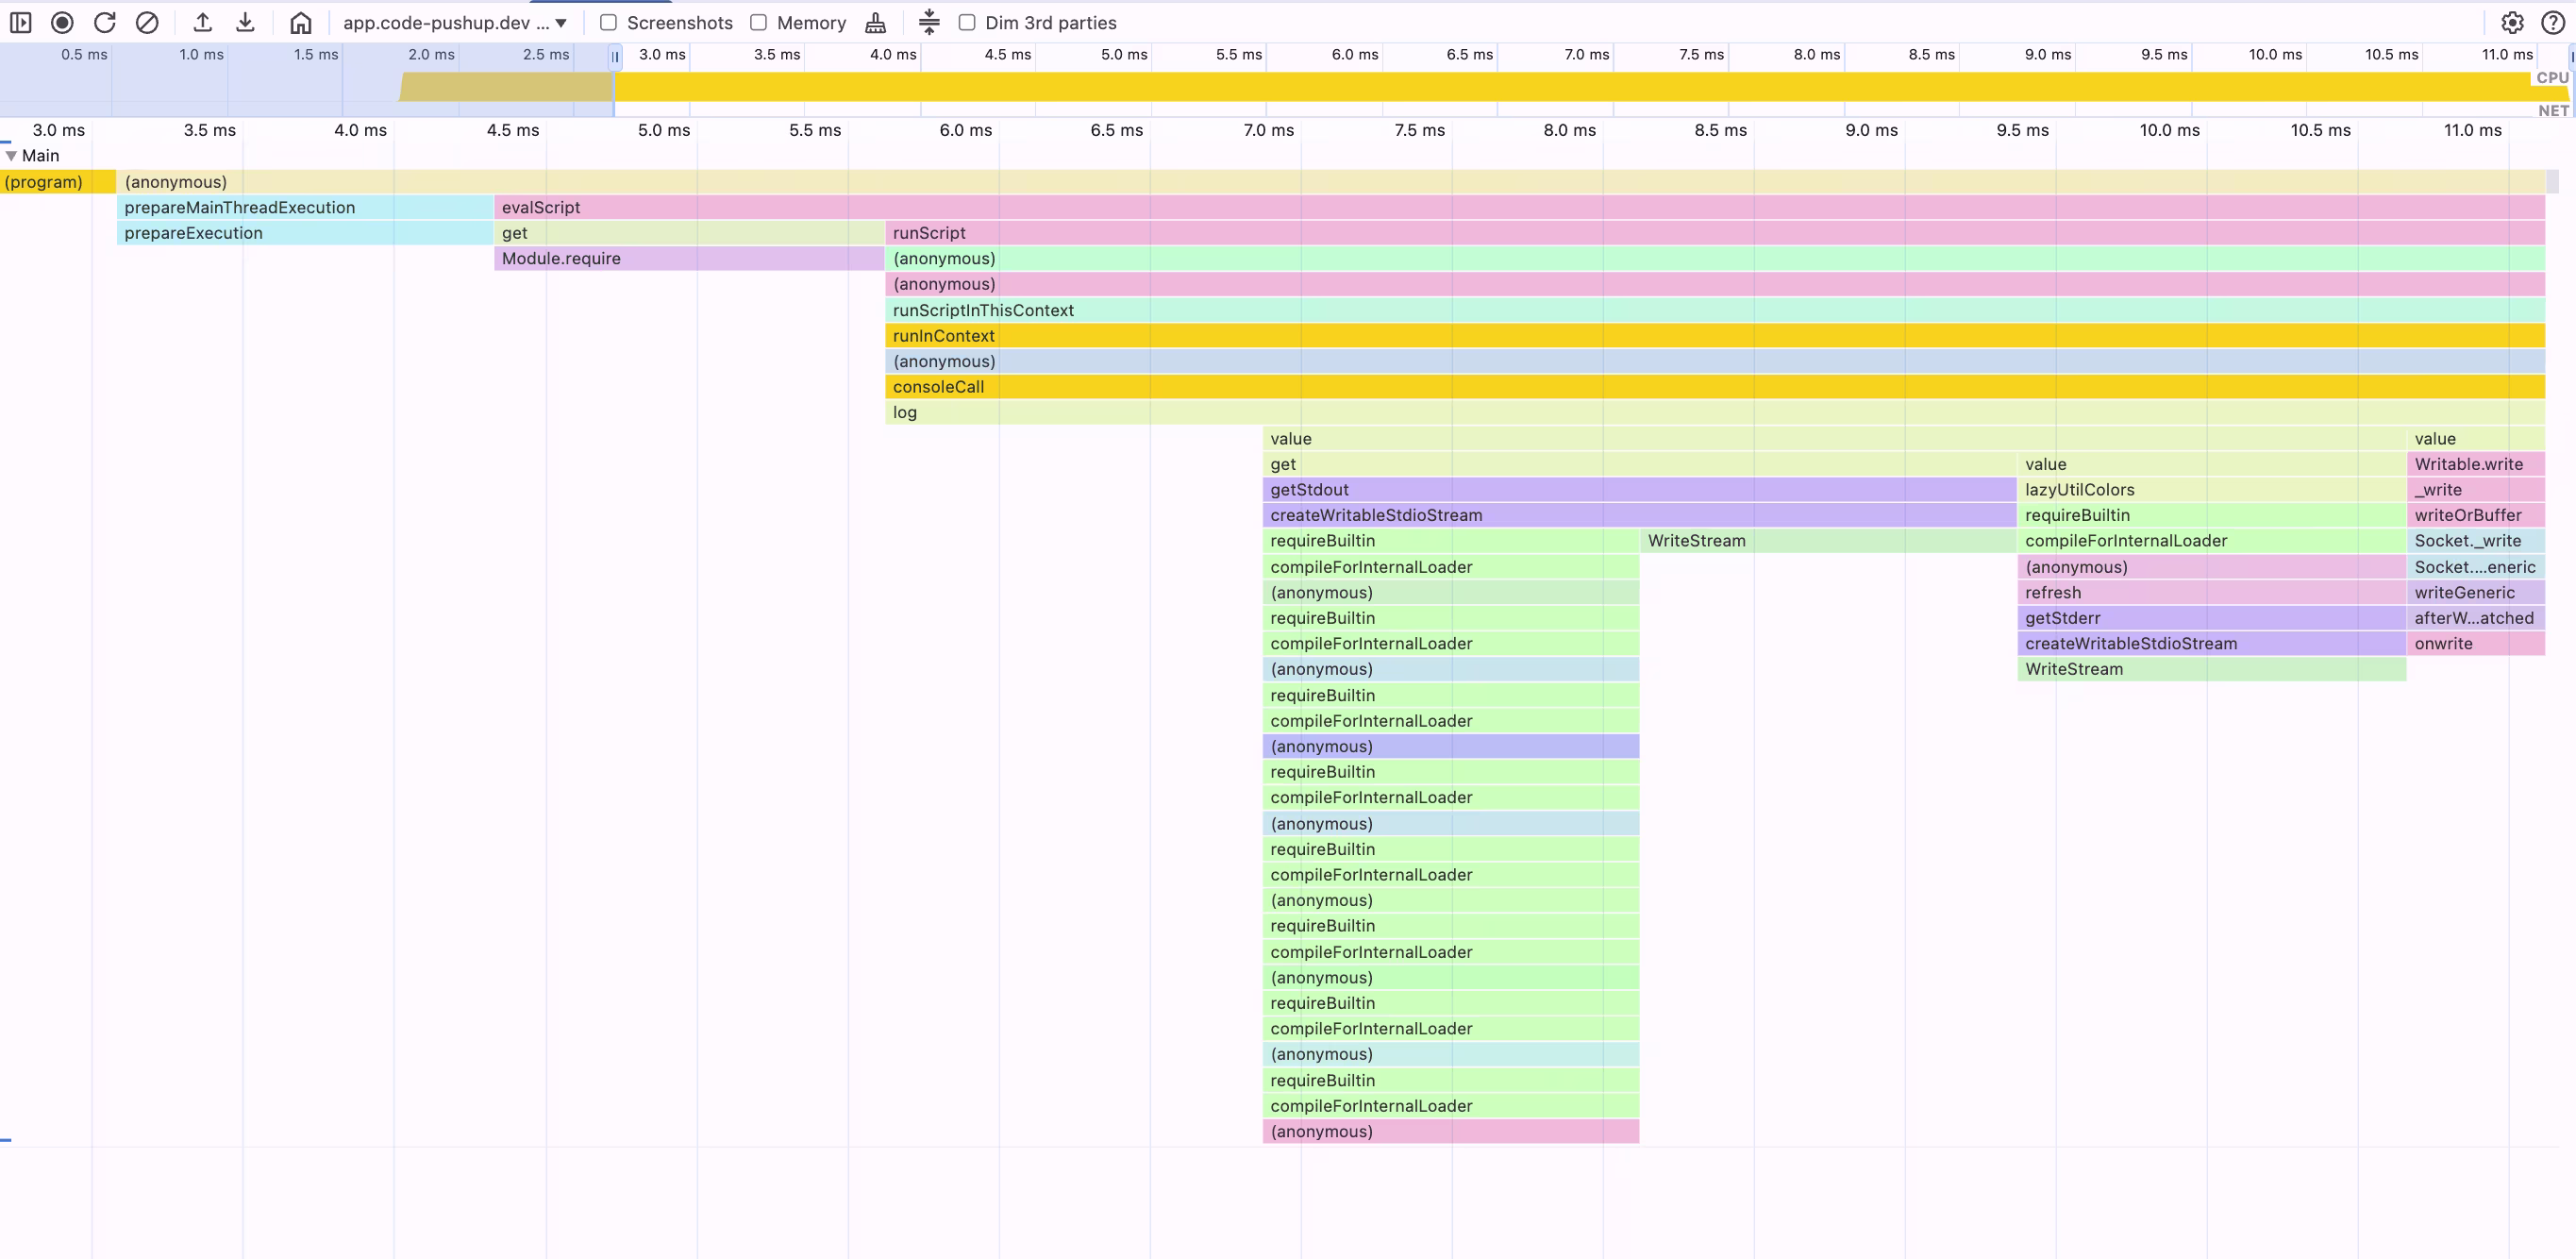Start recording a performance profile
This screenshot has height=1259, width=2576.
[x=62, y=22]
